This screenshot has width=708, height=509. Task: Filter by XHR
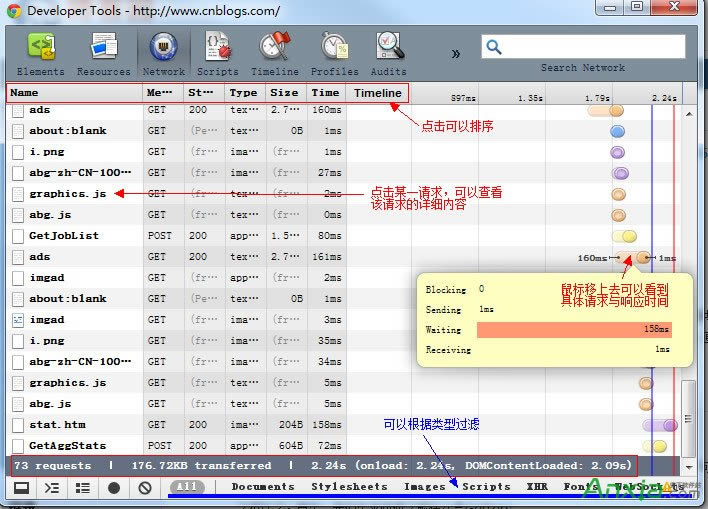pyautogui.click(x=537, y=487)
